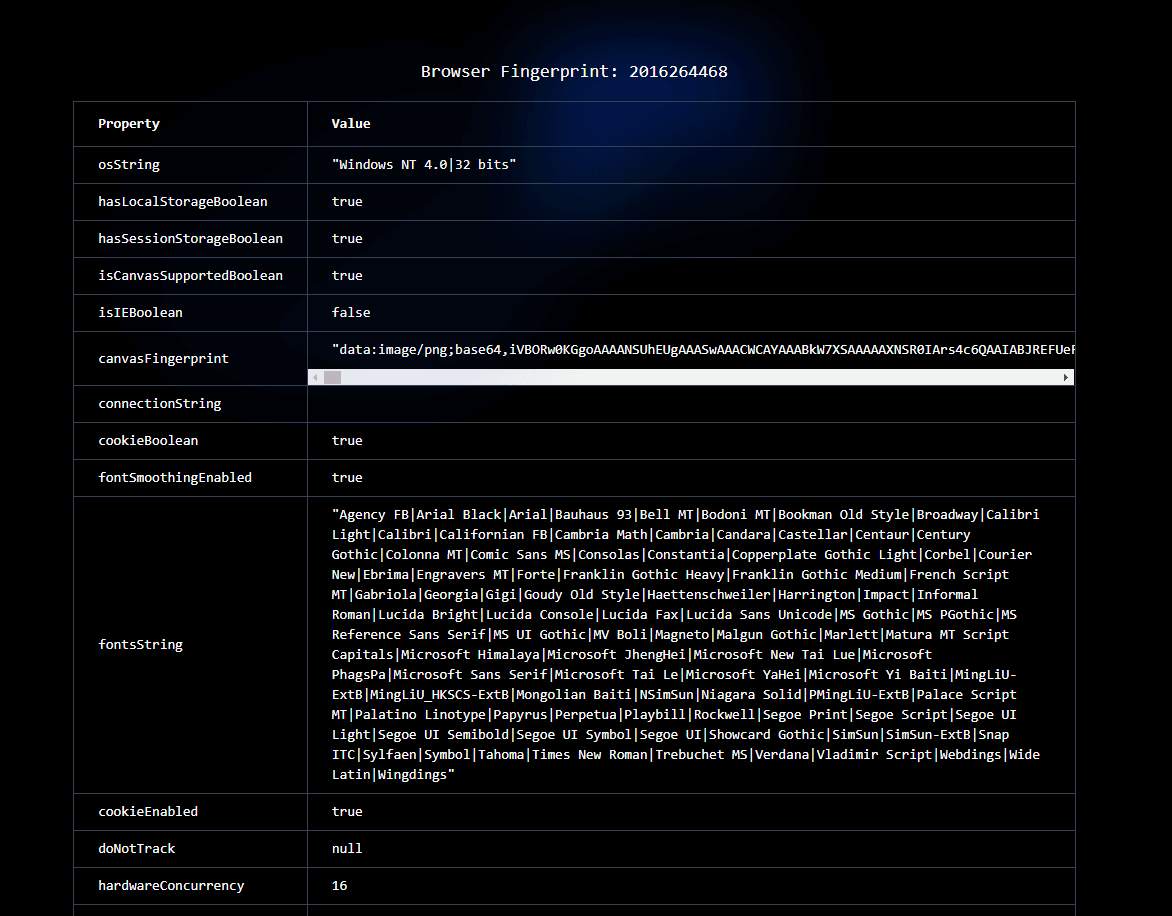1172x916 pixels.
Task: Select the canvasFingerprint base64 data string
Action: coord(690,350)
